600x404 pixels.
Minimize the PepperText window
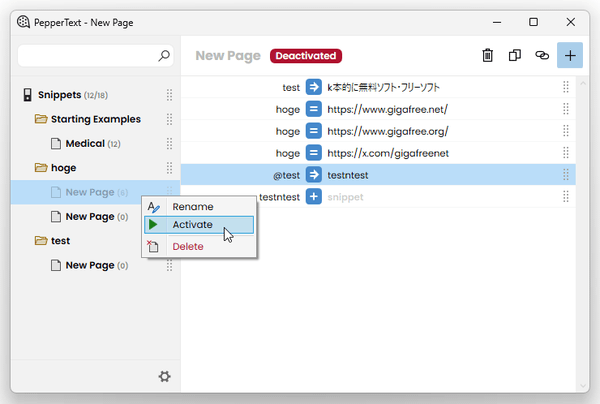click(497, 22)
